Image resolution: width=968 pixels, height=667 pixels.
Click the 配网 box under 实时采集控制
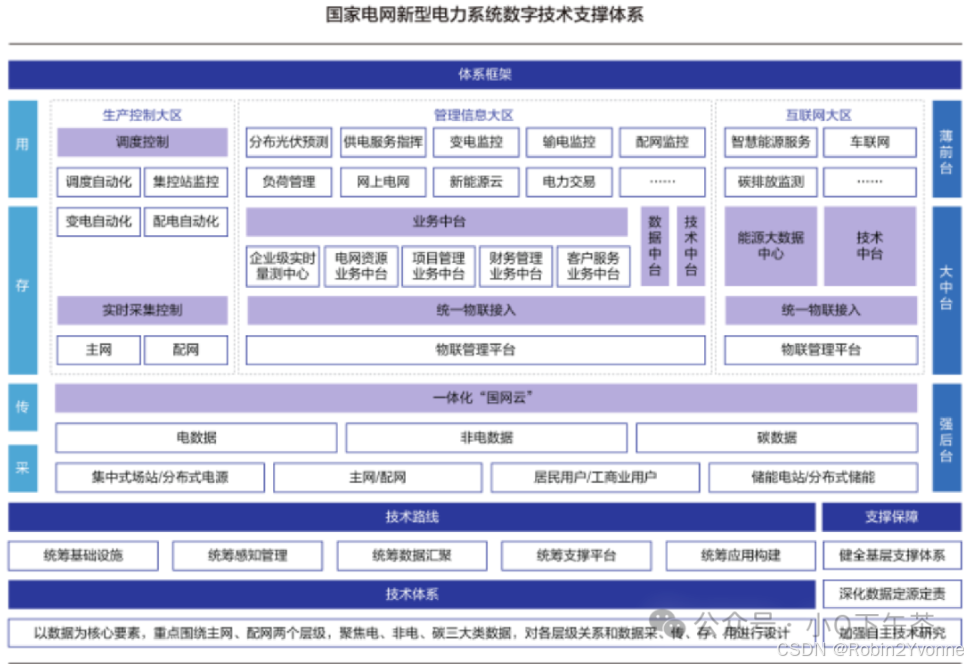[186, 350]
